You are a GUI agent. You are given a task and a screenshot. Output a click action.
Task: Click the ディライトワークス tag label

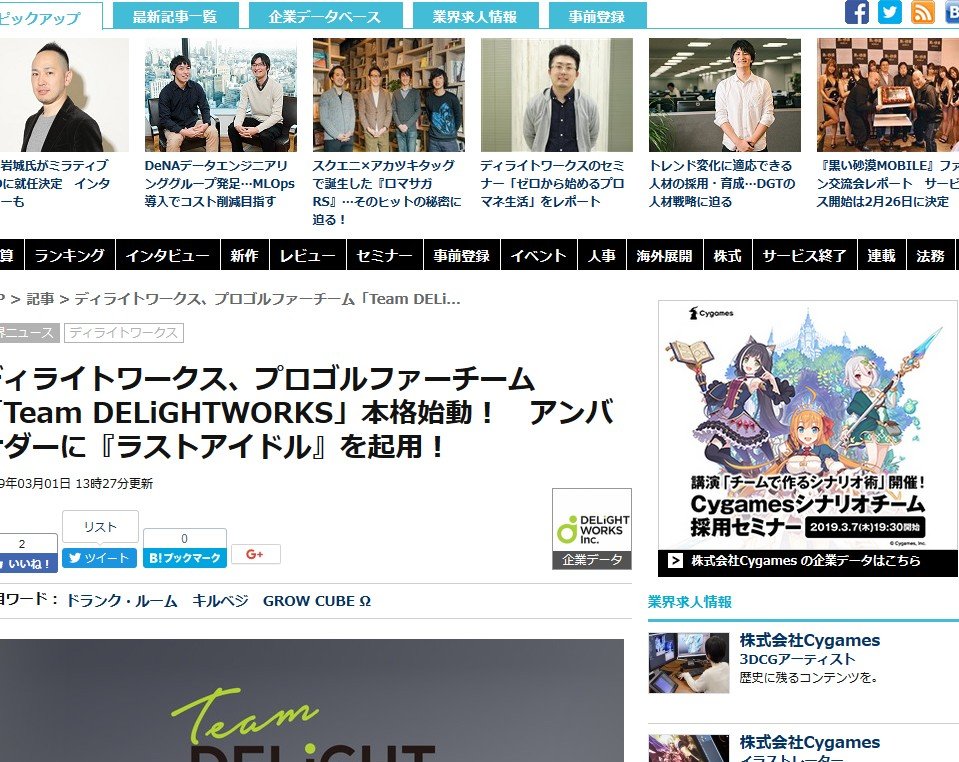click(124, 333)
